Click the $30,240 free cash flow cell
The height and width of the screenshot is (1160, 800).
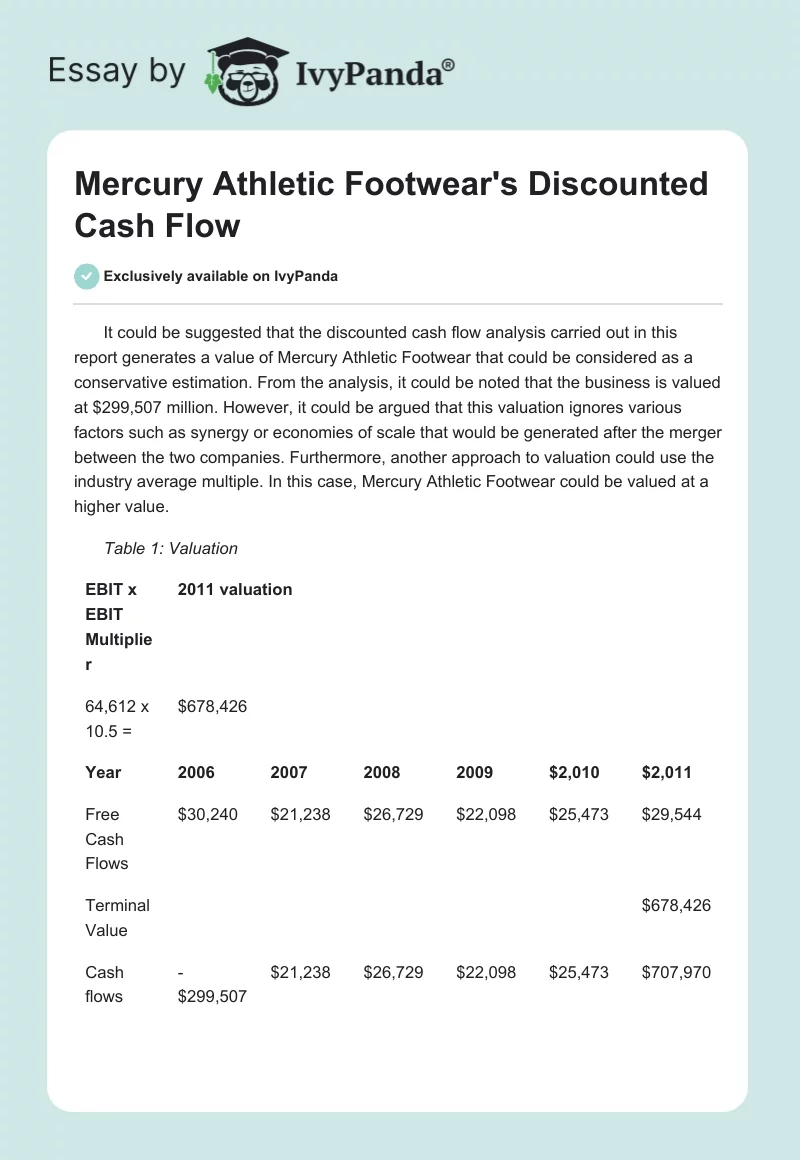208,814
